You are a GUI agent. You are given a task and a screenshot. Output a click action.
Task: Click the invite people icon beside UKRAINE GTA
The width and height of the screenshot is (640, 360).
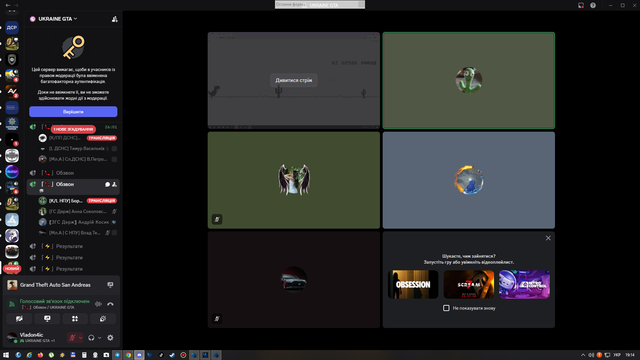click(x=115, y=19)
